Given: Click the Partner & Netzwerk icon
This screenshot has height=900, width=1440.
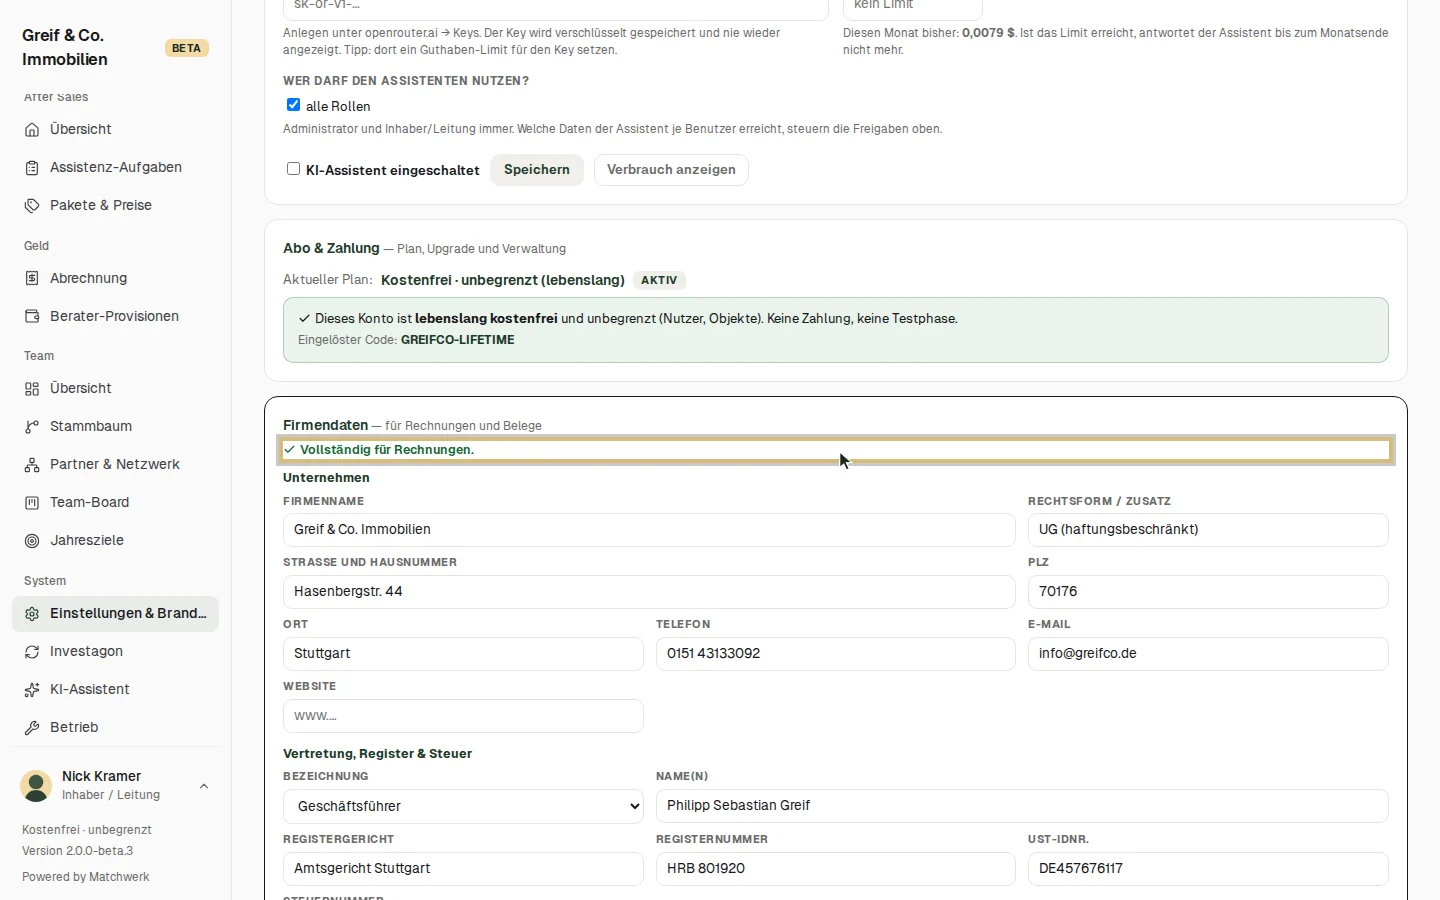Looking at the screenshot, I should pos(32,464).
